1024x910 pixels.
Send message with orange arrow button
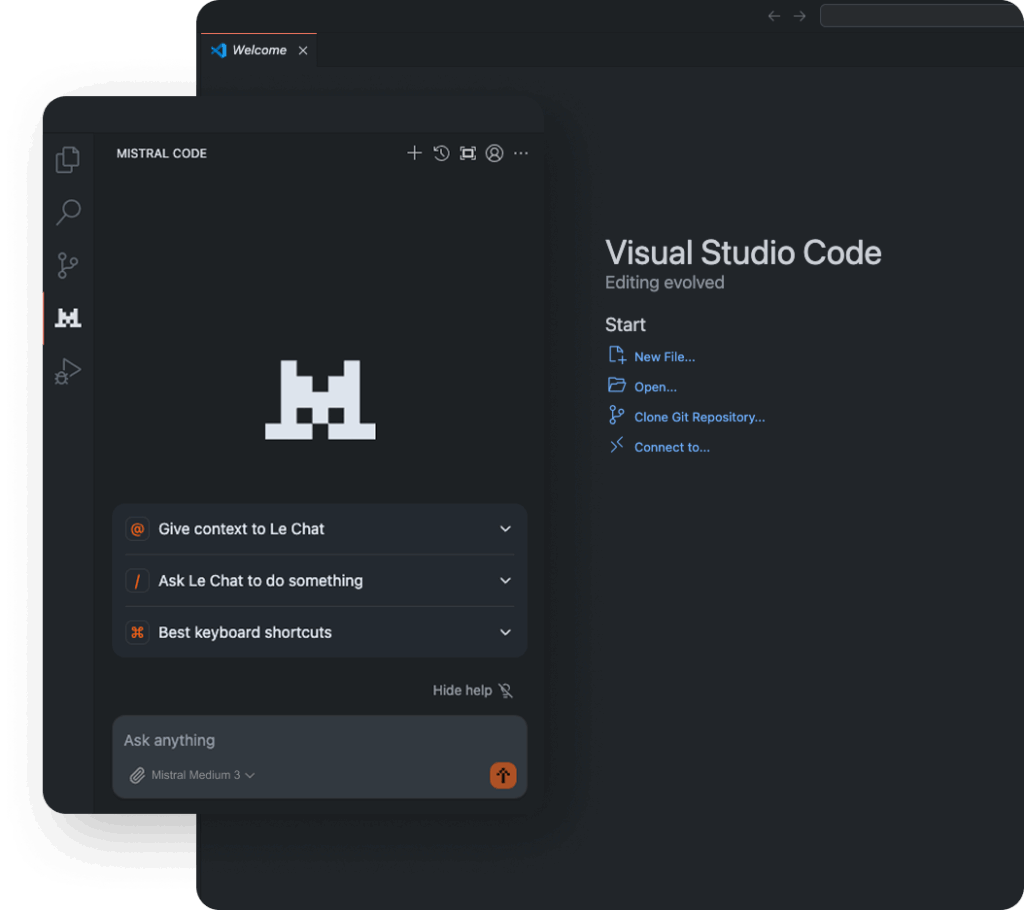pos(503,775)
